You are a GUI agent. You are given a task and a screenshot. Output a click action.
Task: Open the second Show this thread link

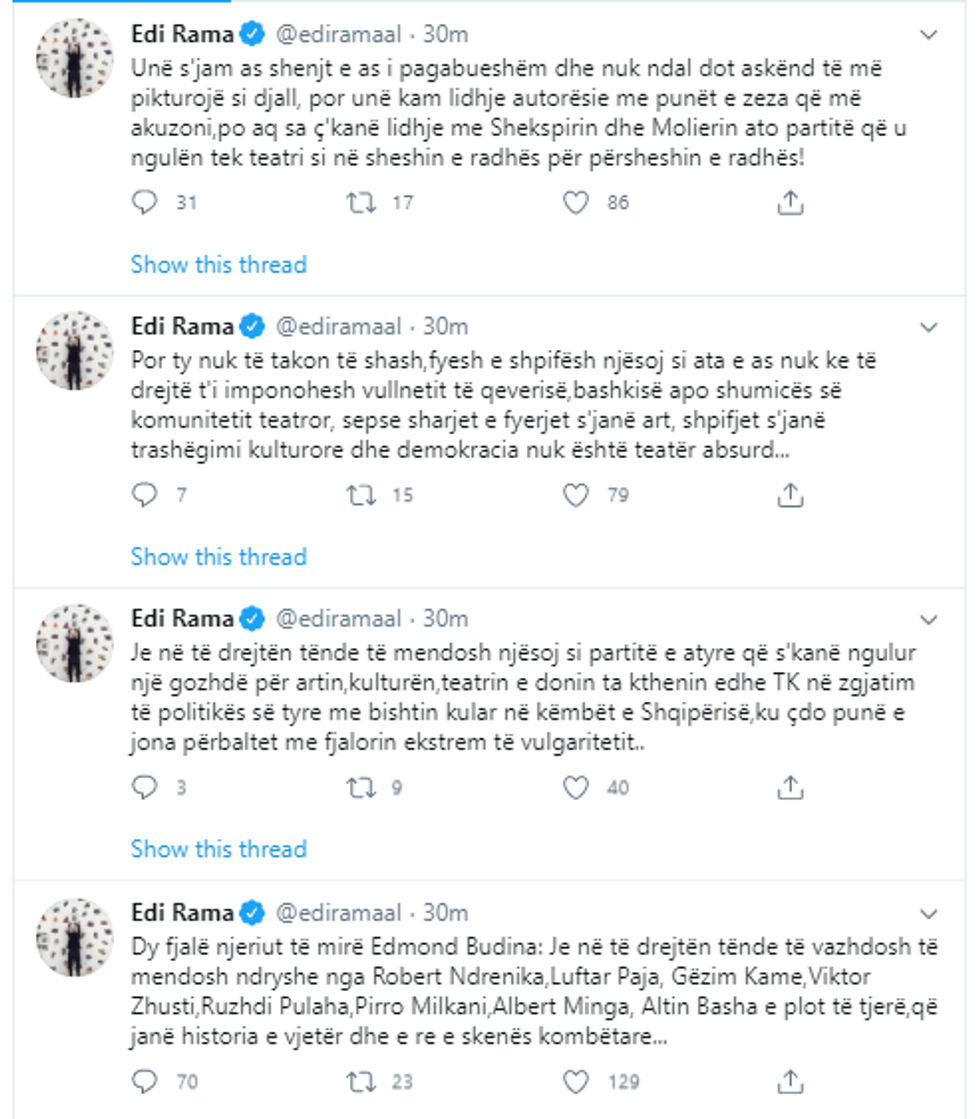pyautogui.click(x=215, y=556)
